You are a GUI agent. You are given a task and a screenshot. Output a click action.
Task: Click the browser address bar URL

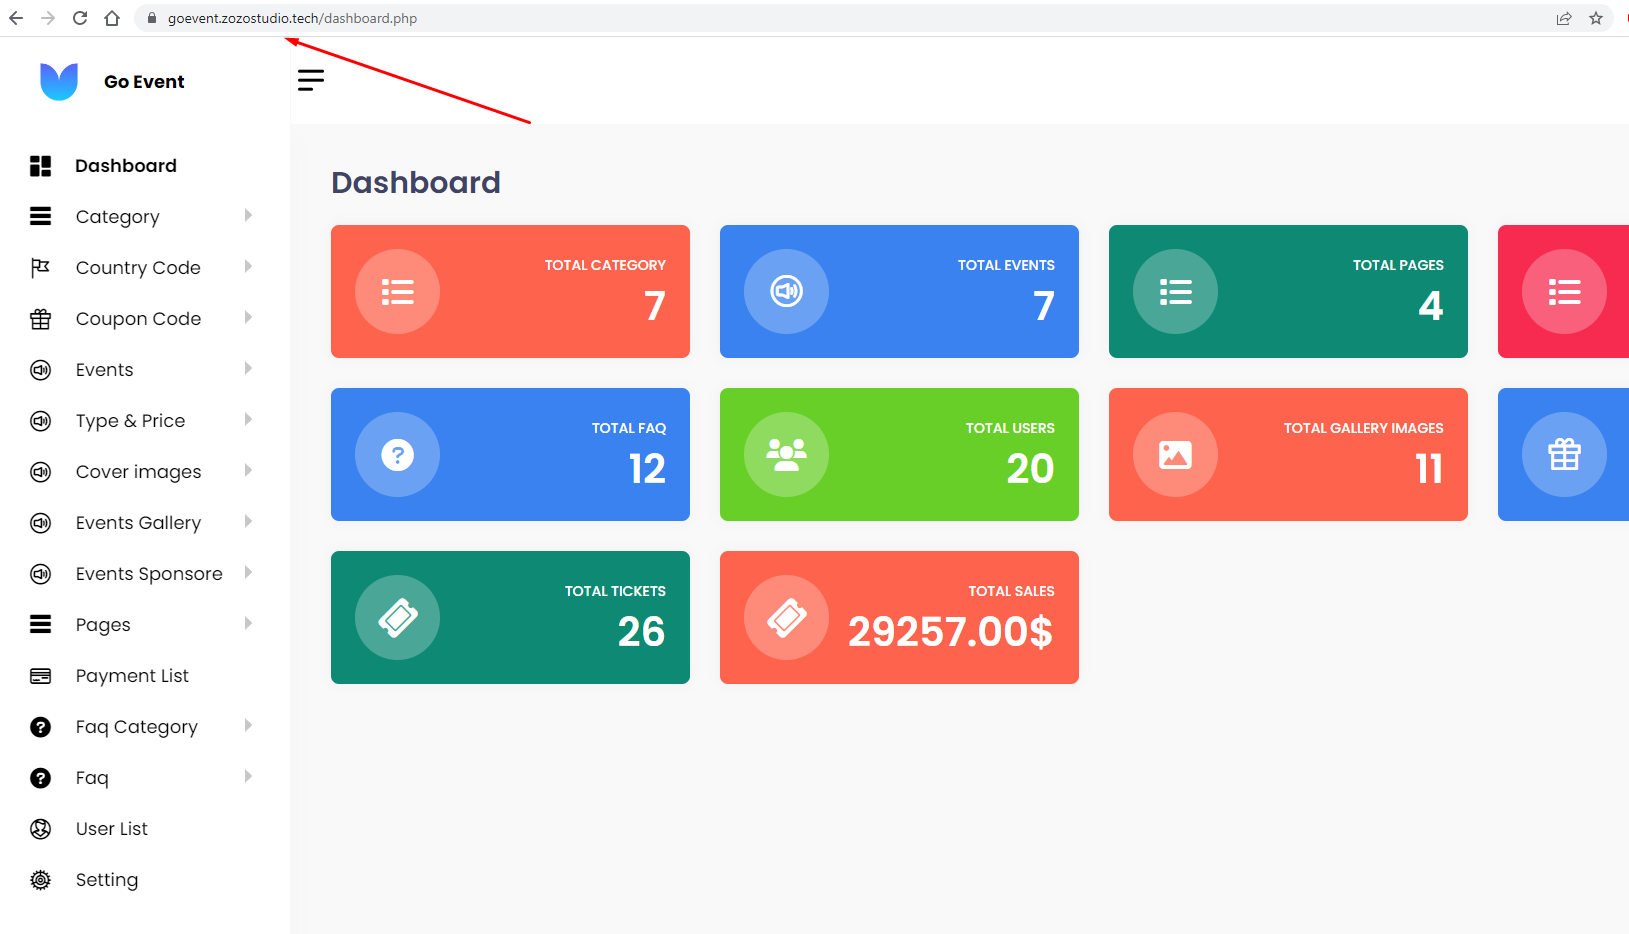[x=292, y=18]
